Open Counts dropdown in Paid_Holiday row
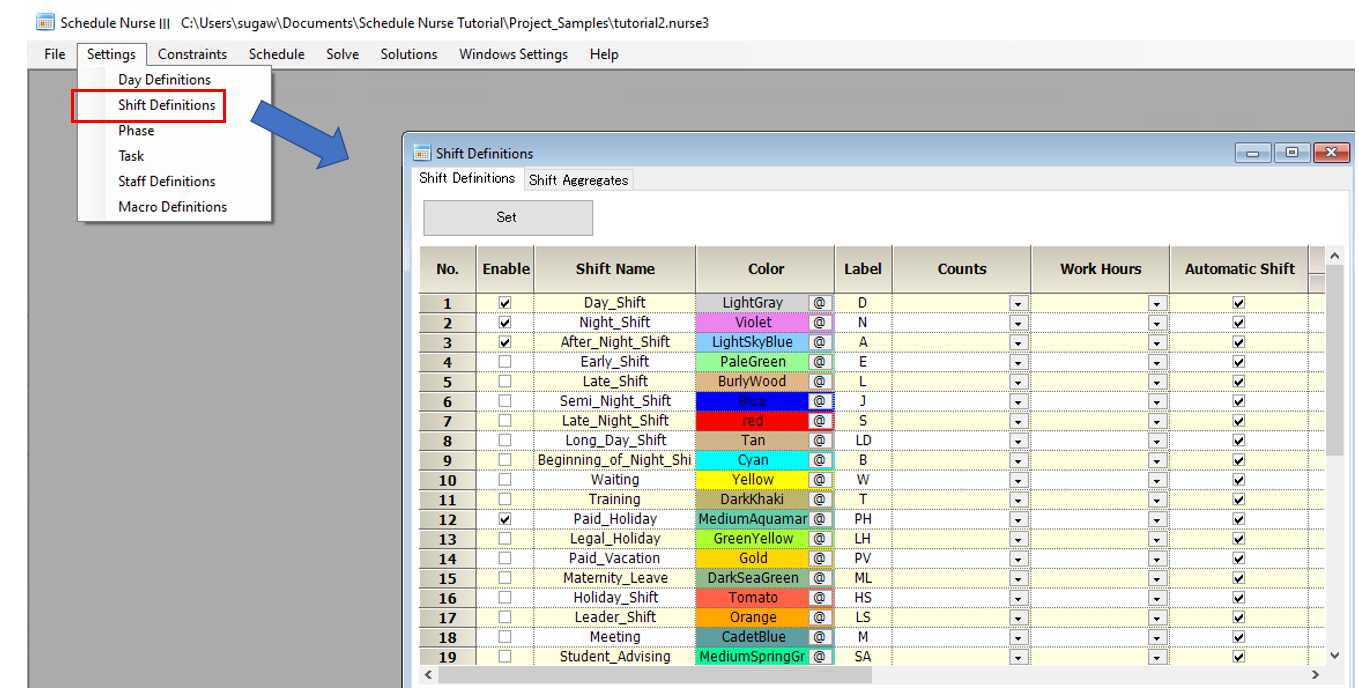 pos(1018,519)
